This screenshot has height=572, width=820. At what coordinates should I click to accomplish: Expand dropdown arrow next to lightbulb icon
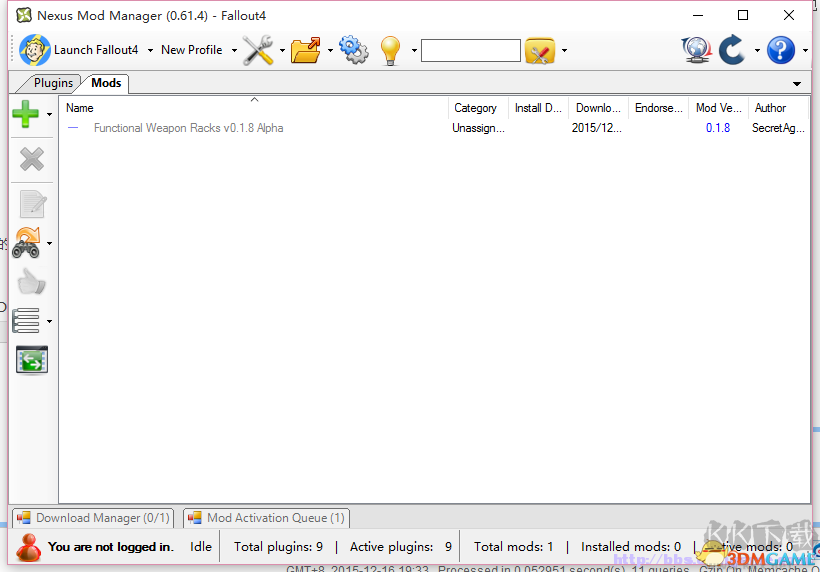pyautogui.click(x=414, y=51)
